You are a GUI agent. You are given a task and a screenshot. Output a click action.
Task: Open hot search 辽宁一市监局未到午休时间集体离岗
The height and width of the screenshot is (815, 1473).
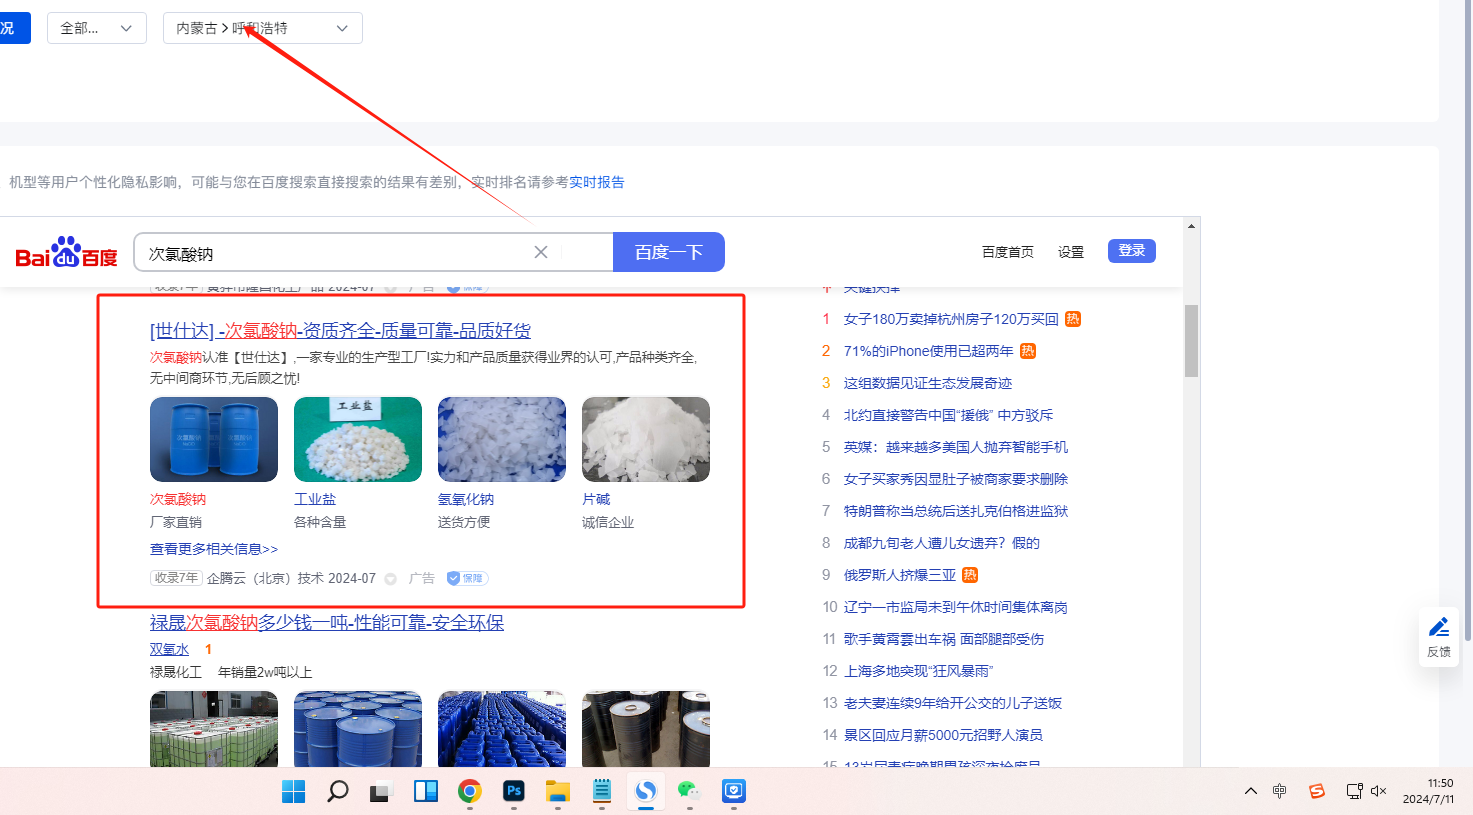956,607
